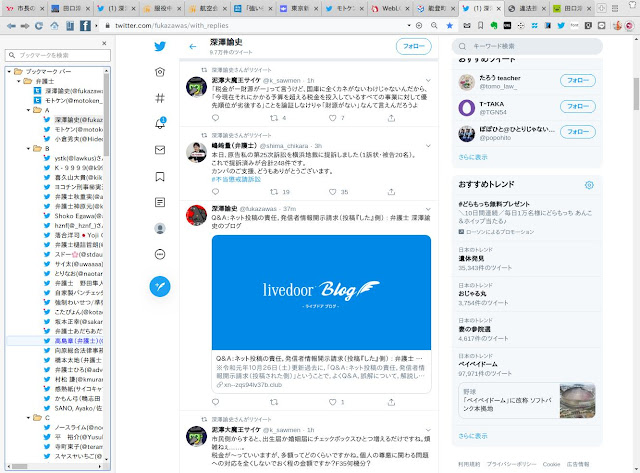The height and width of the screenshot is (473, 640).
Task: Switch to the 東京新 browser tab
Action: pyautogui.click(x=300, y=8)
